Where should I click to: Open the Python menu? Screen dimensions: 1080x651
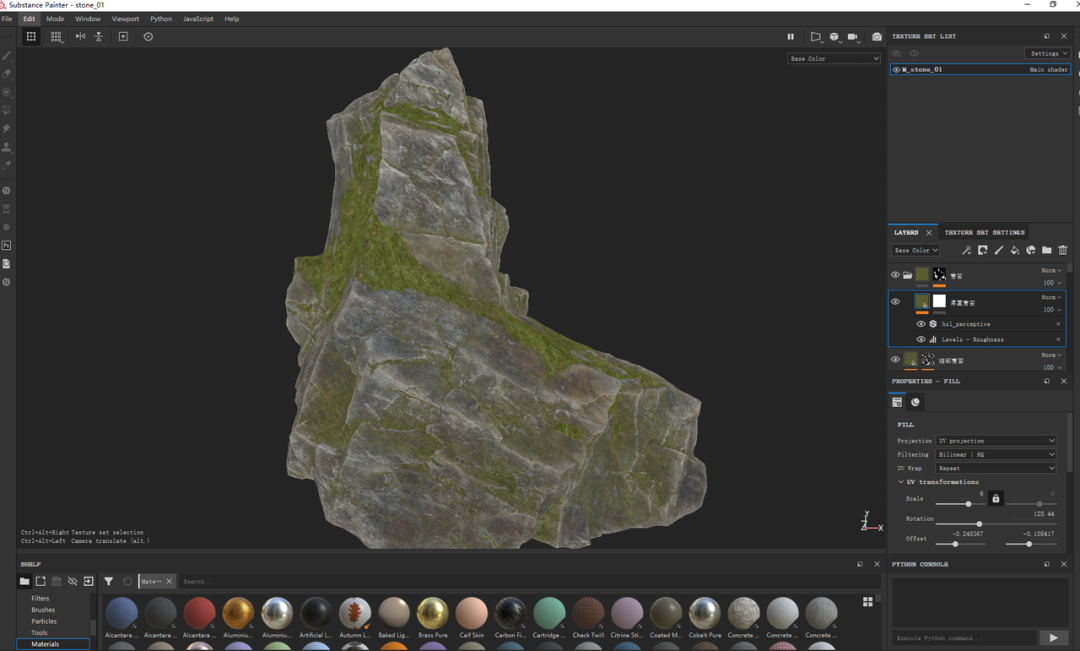[161, 19]
